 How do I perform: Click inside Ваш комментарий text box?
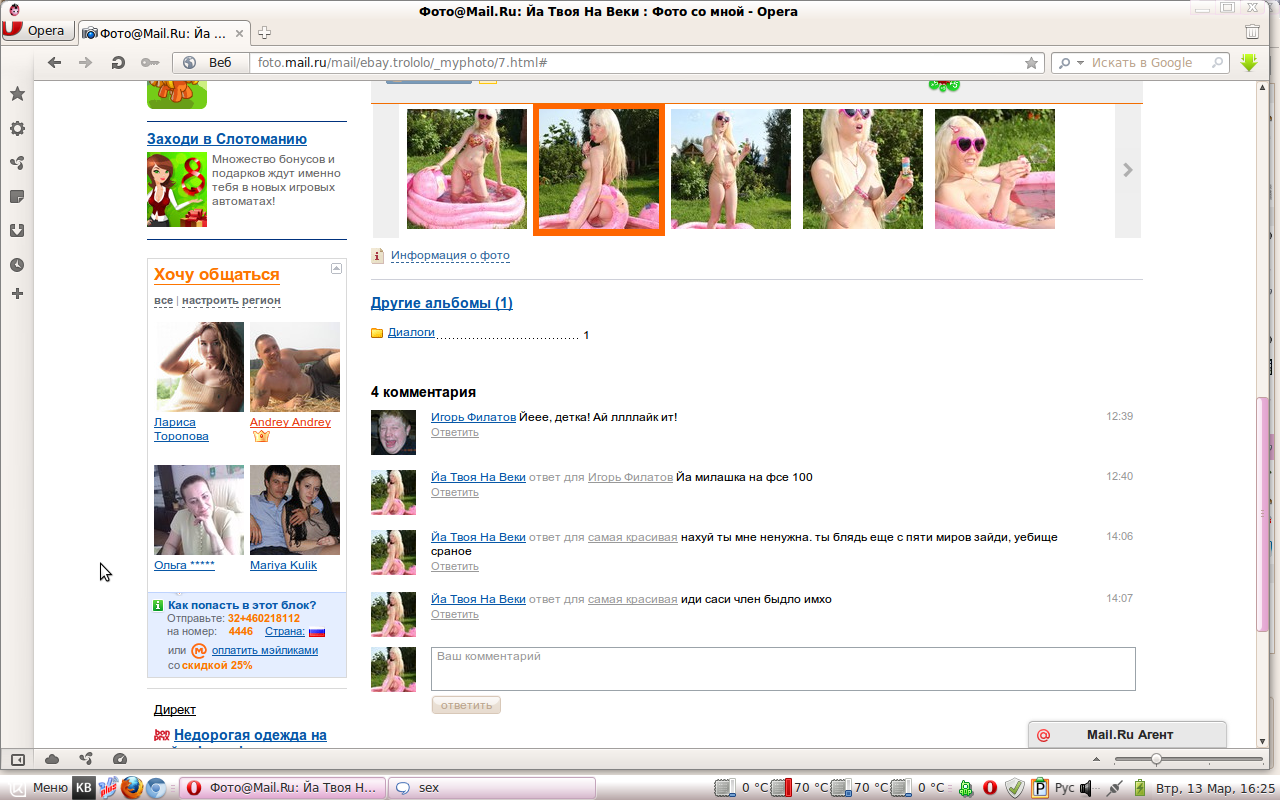tap(783, 669)
